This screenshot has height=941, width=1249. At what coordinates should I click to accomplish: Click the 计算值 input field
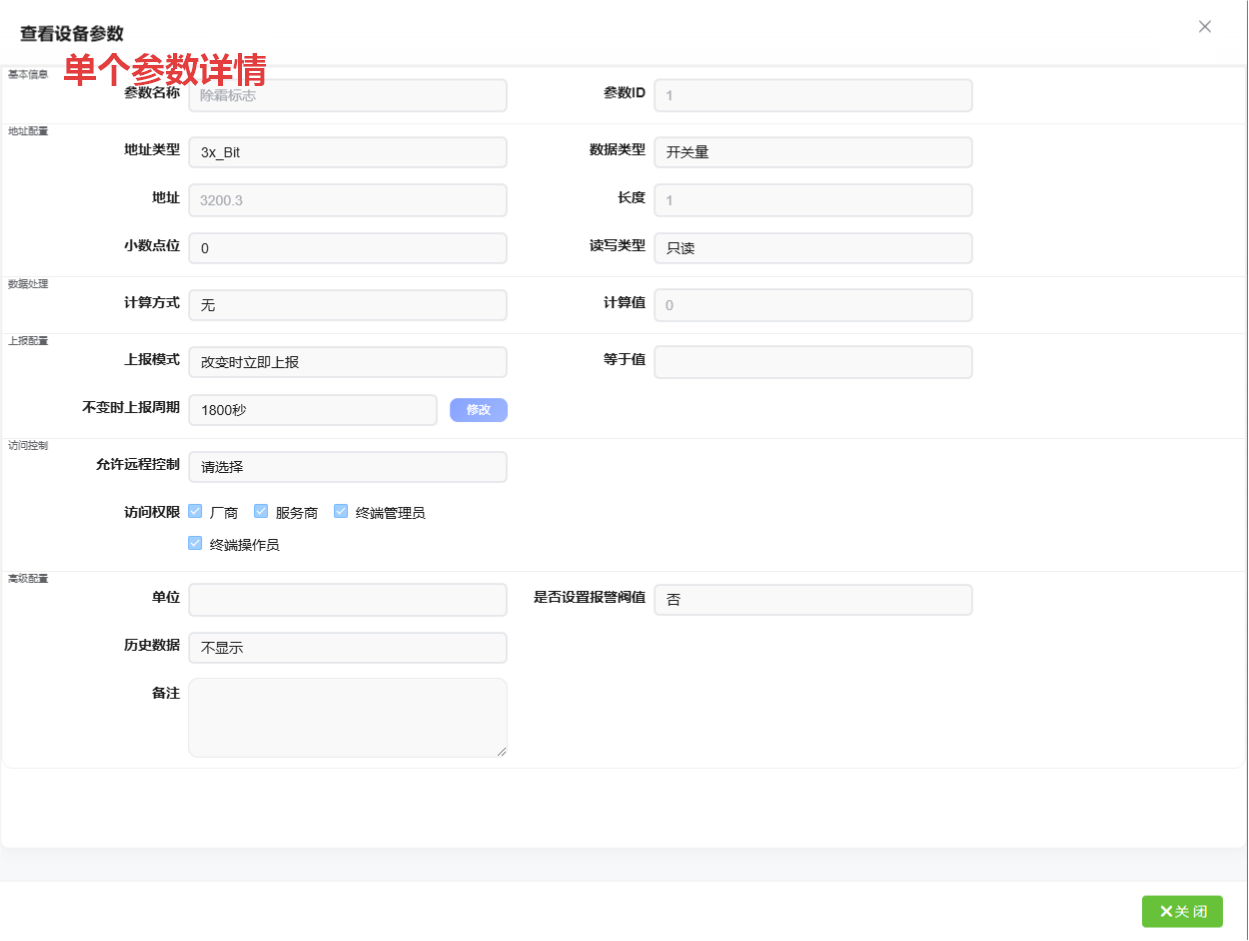pyautogui.click(x=813, y=305)
